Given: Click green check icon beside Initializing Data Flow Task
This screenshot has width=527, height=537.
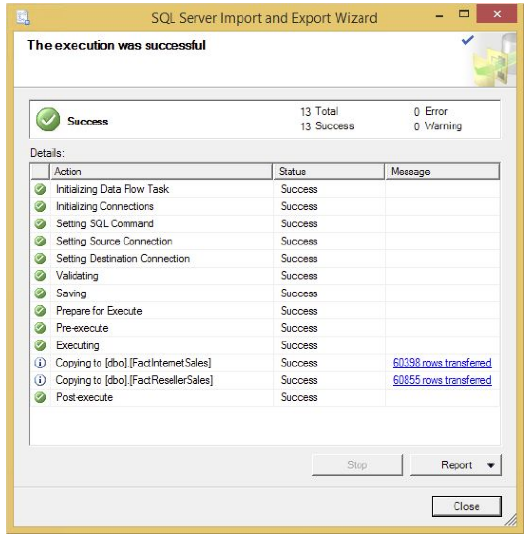Looking at the screenshot, I should pyautogui.click(x=40, y=189).
